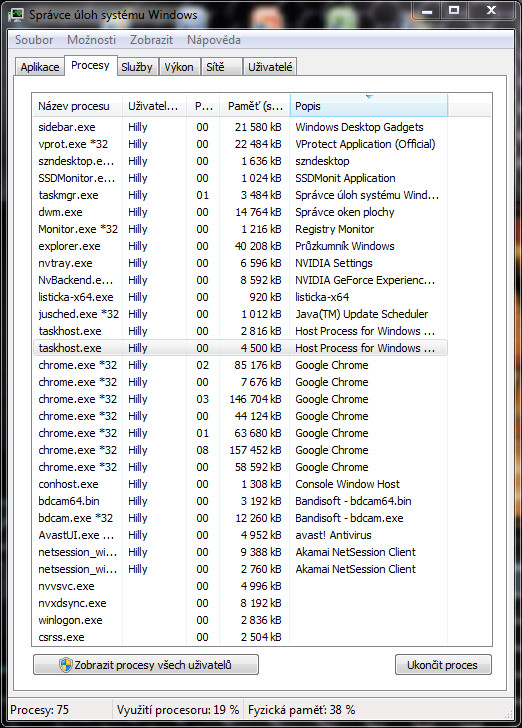
Task: Select the bdcam.exe *32 process
Action: pos(240,518)
